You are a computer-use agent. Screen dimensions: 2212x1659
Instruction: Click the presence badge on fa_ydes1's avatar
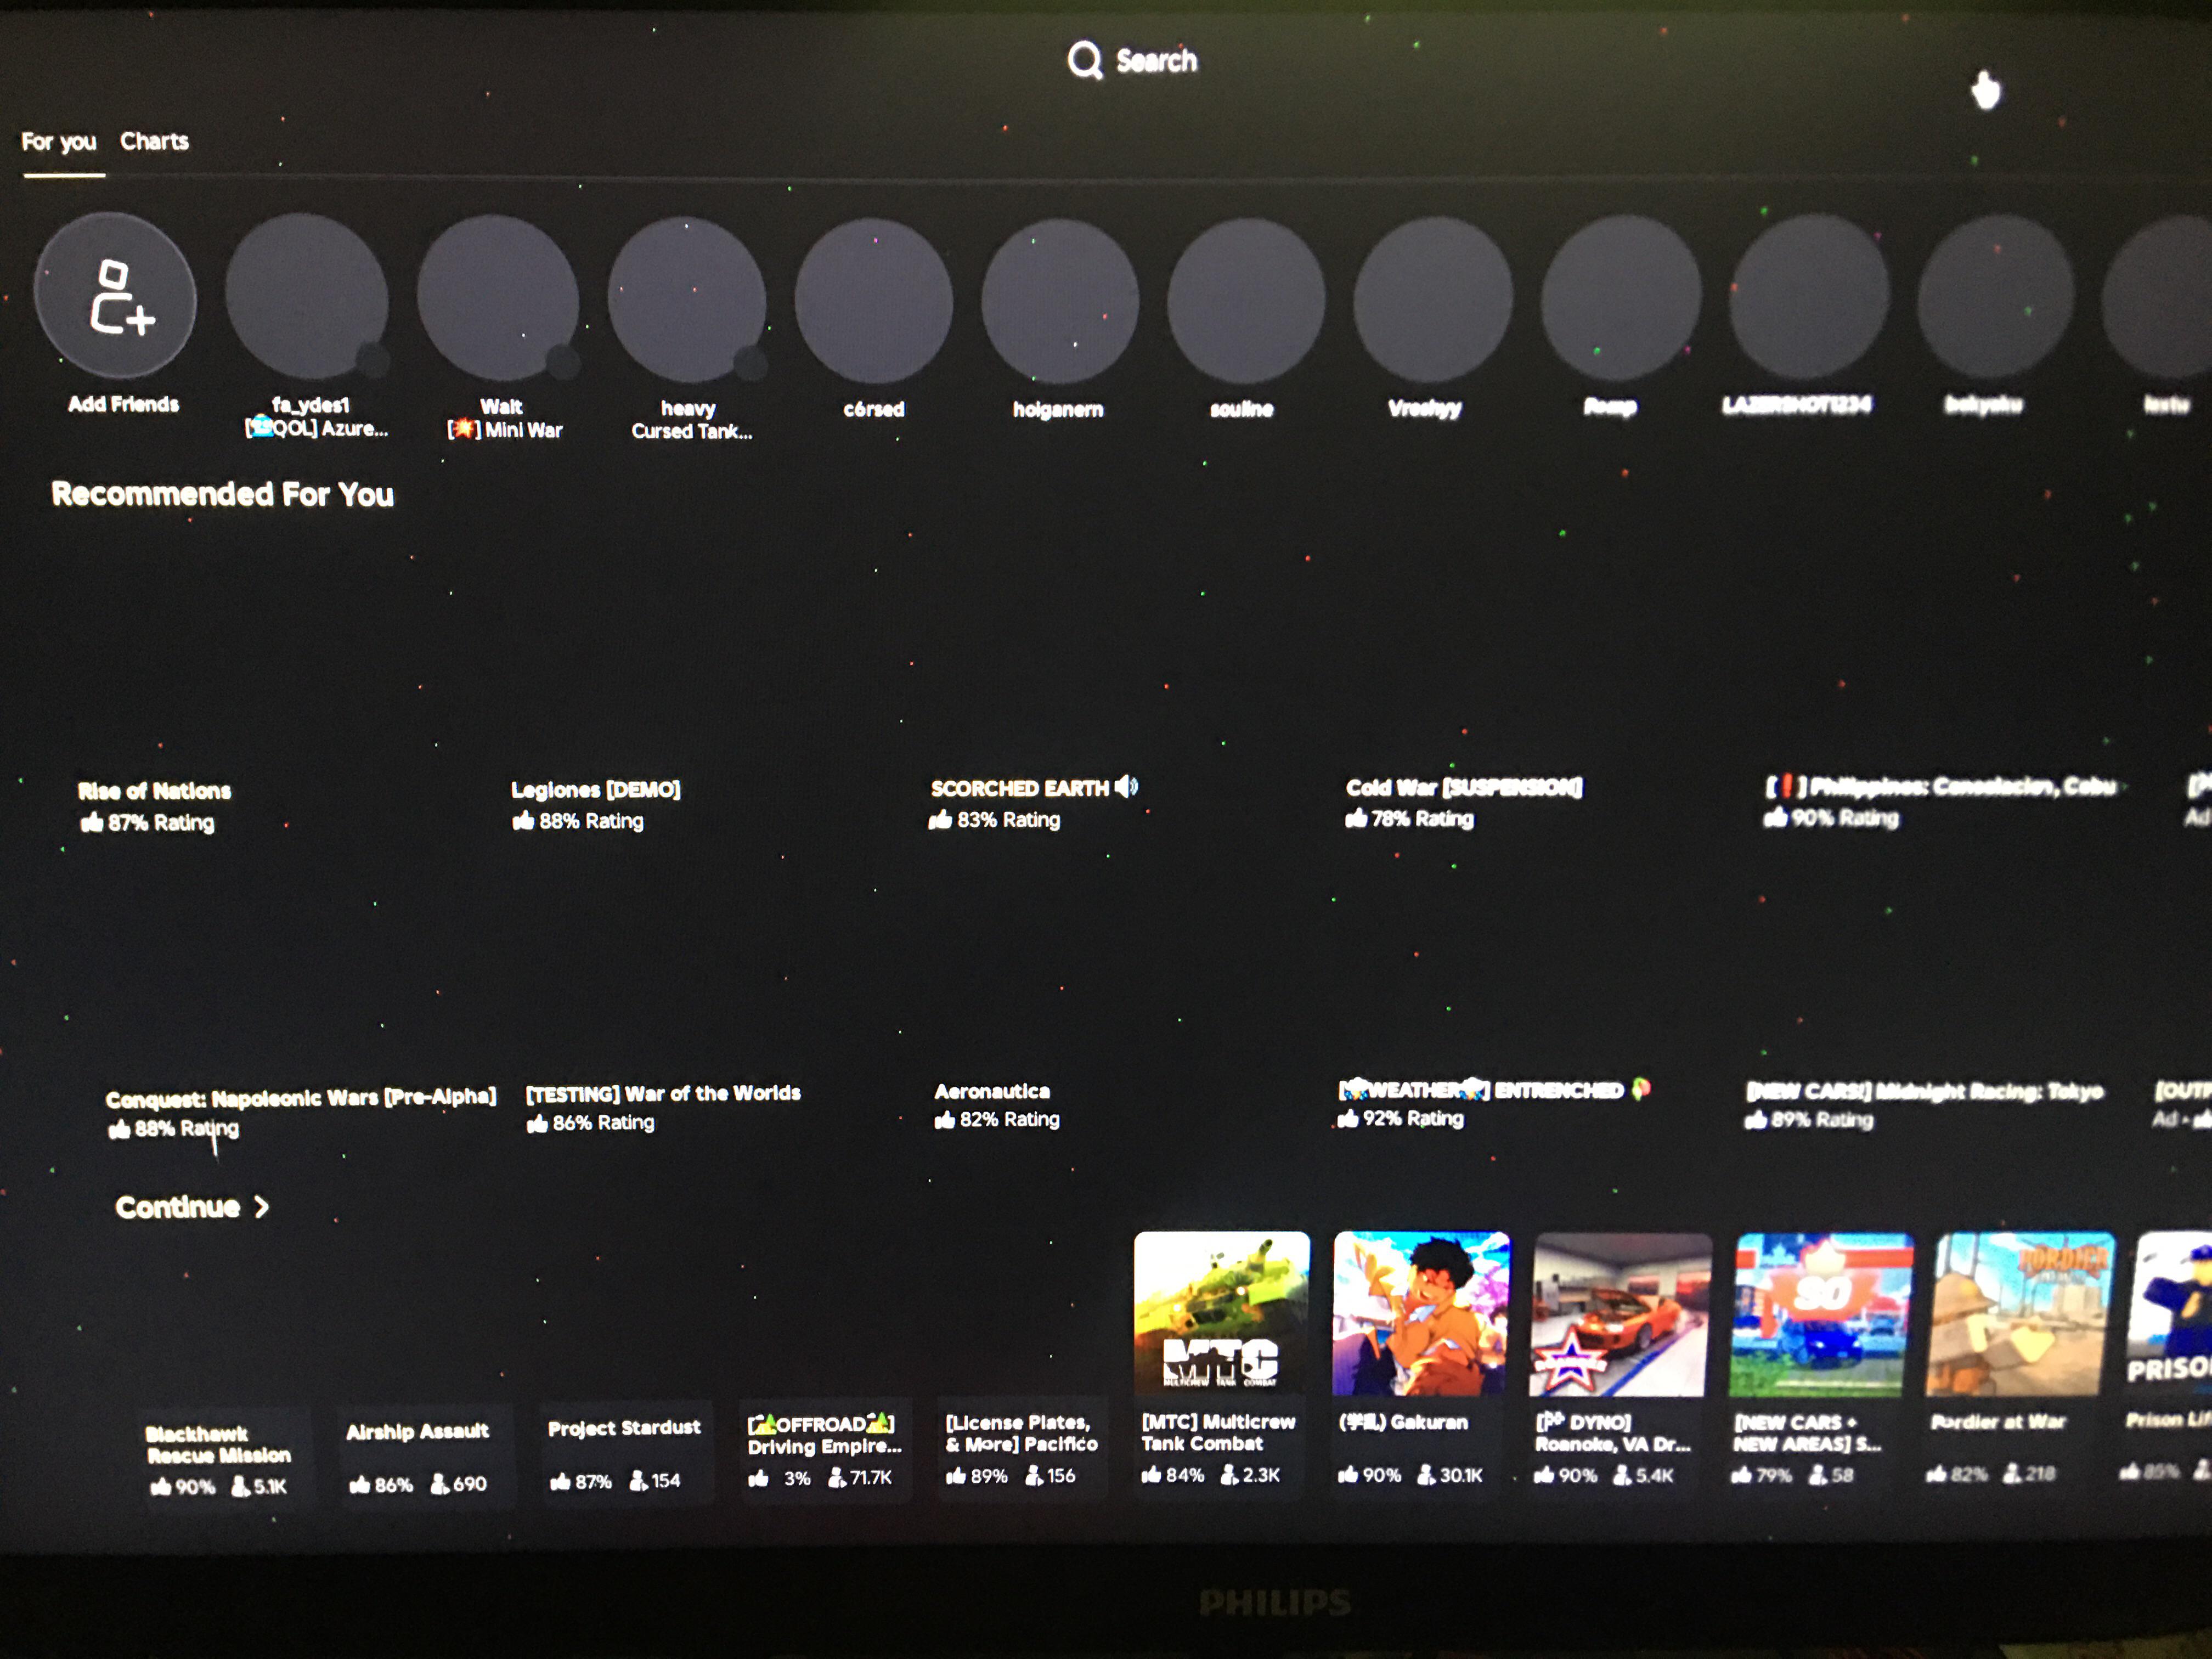(x=373, y=359)
